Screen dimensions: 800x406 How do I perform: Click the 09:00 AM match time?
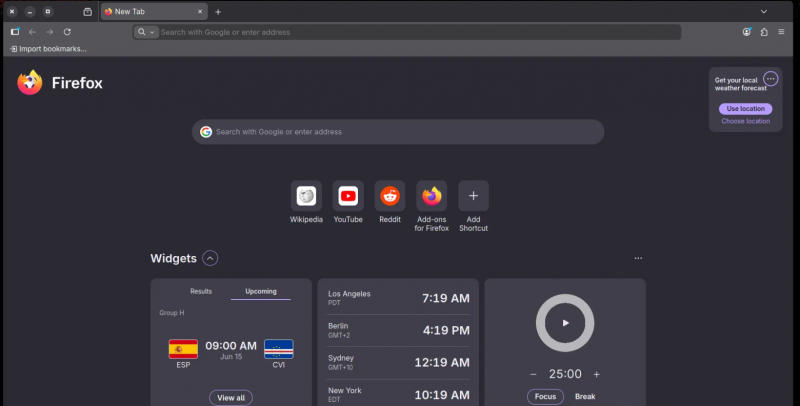[231, 345]
